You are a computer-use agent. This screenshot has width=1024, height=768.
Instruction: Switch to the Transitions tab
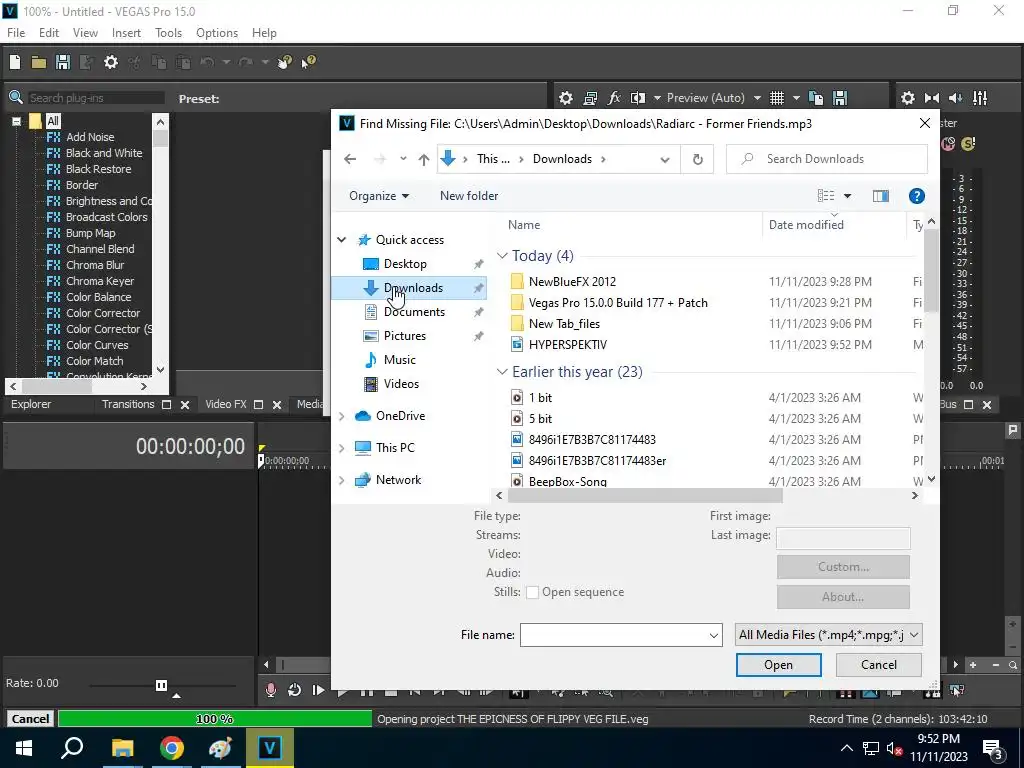coord(128,404)
